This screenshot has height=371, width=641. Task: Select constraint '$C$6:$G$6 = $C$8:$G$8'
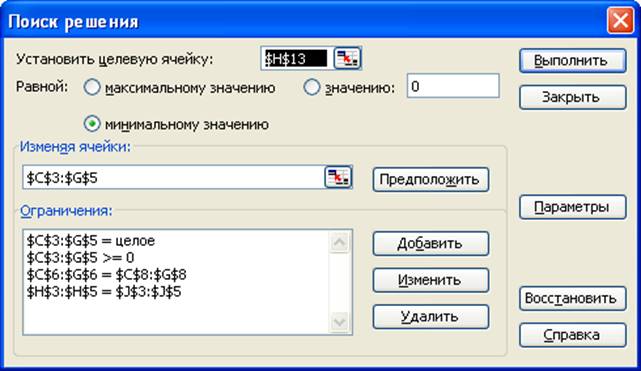click(x=106, y=275)
